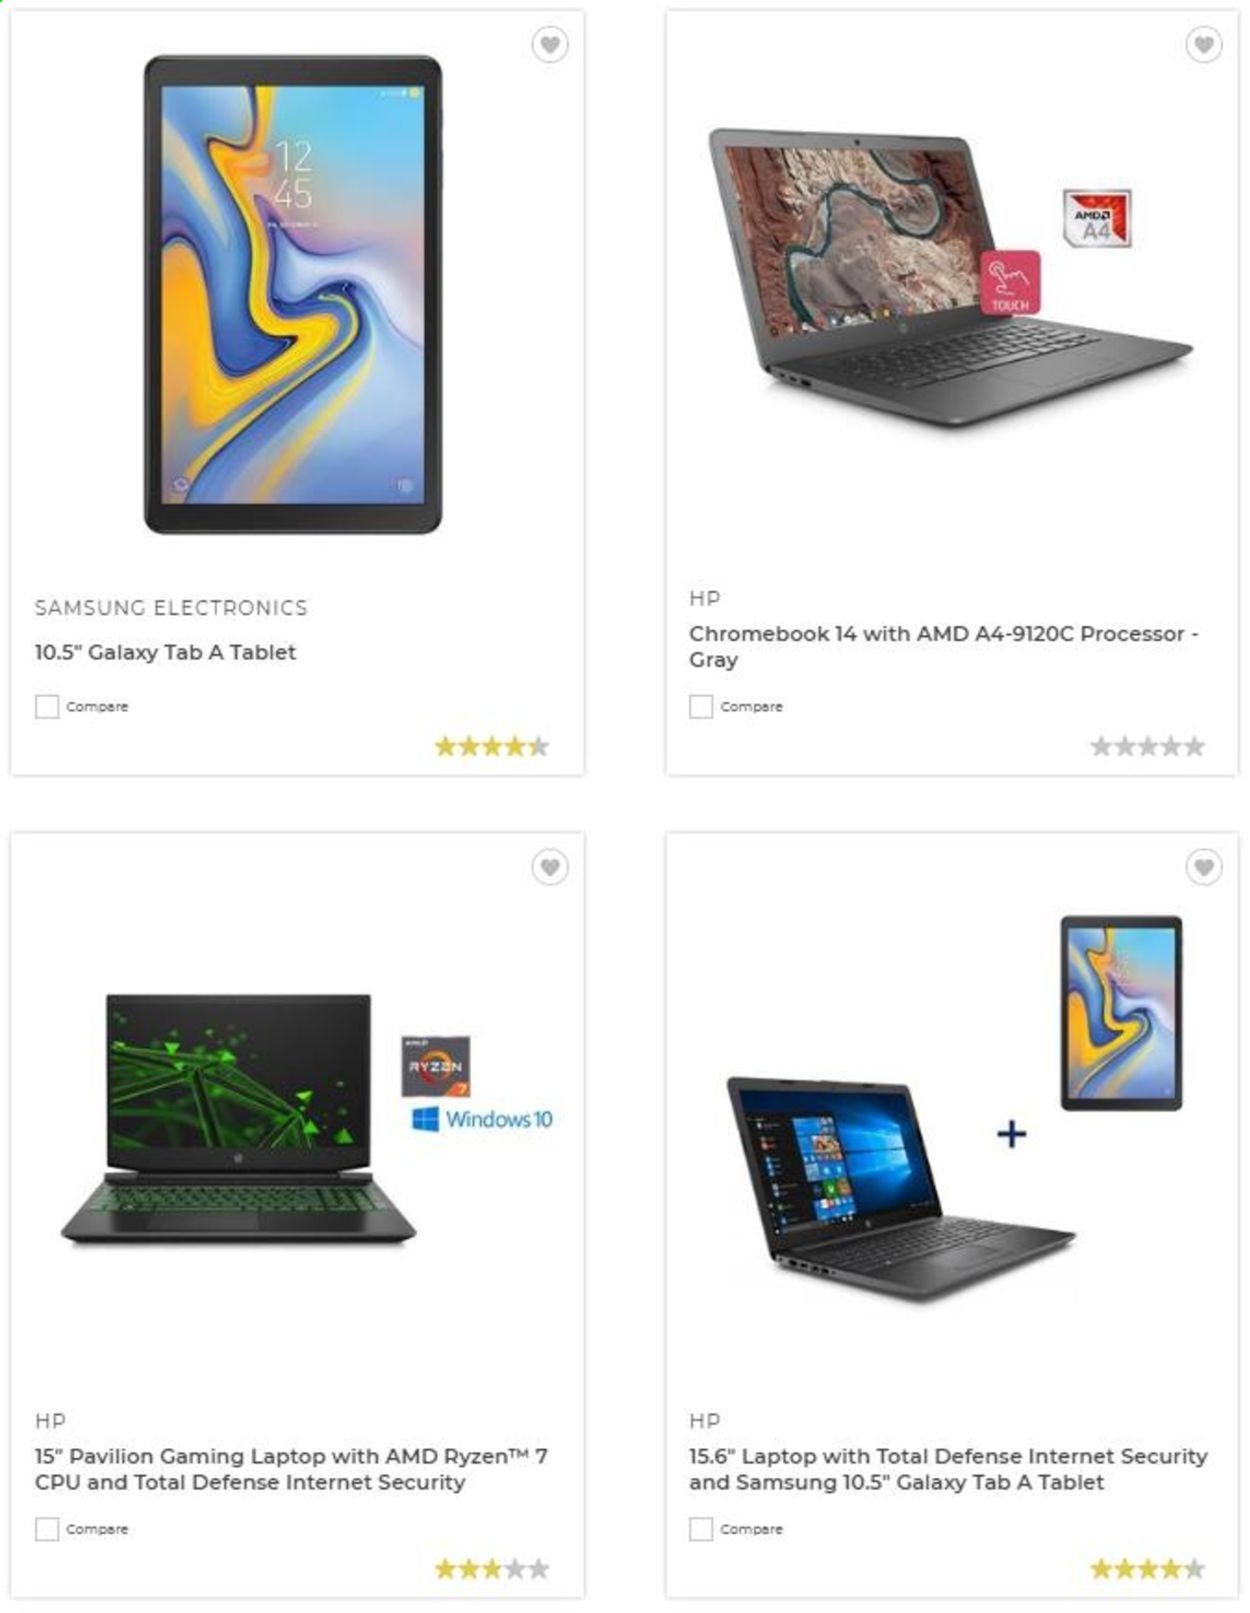Screen dimensions: 1250x1613
Task: Open 15" Pavilion Gaming Laptop product link
Action: 291,1469
